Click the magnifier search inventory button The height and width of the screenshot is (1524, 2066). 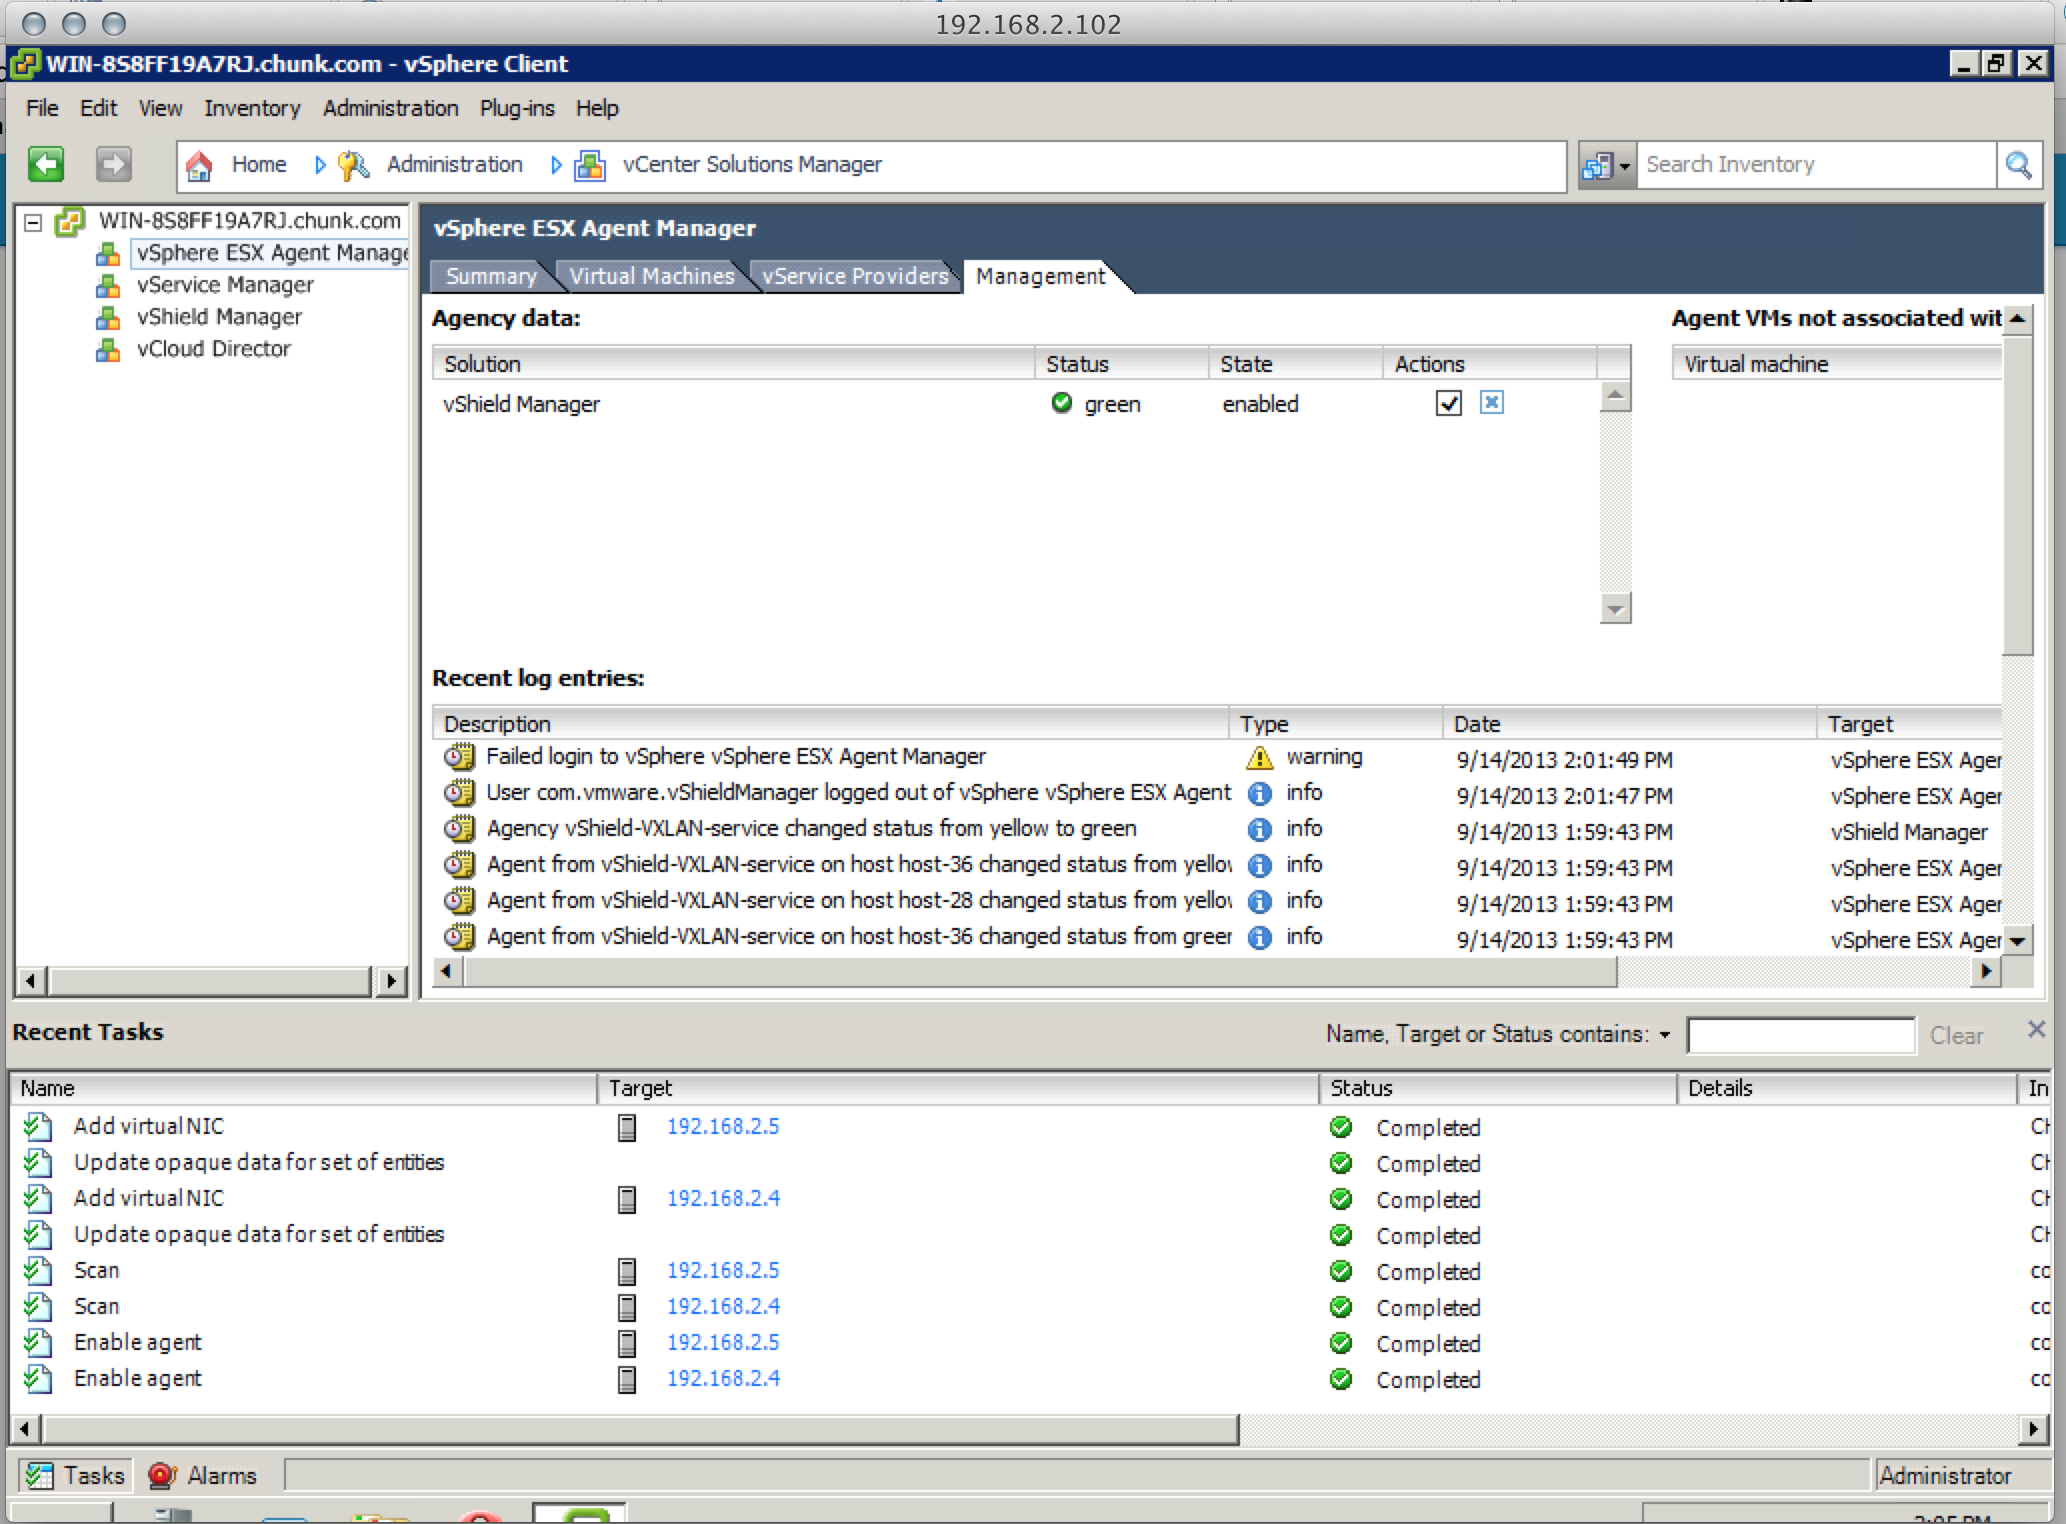point(2019,165)
